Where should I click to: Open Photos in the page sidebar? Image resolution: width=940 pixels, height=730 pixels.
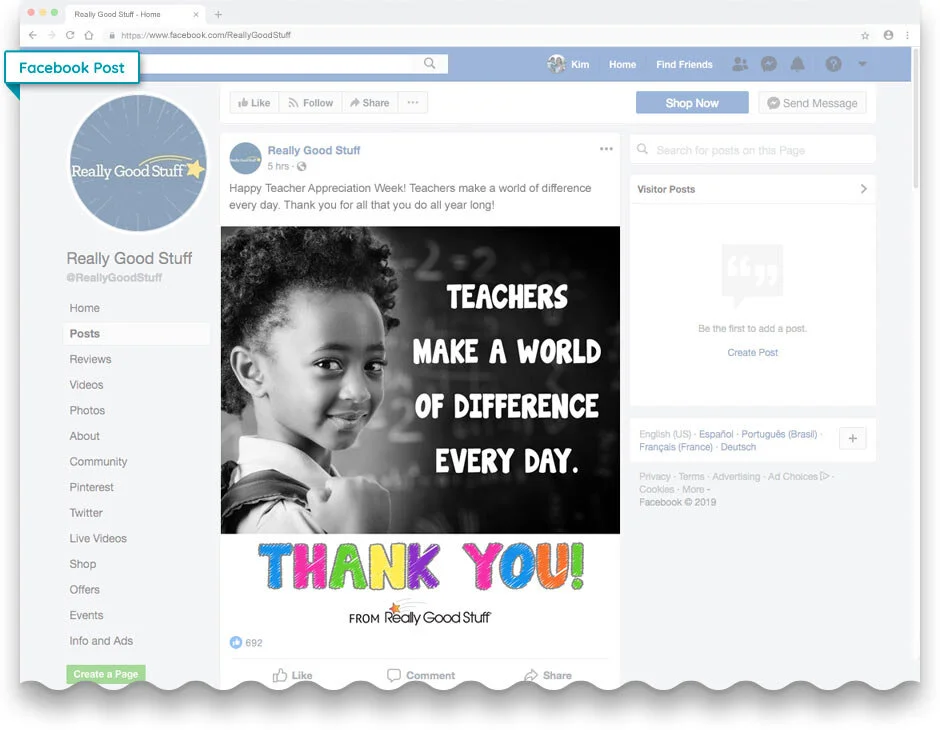point(87,411)
